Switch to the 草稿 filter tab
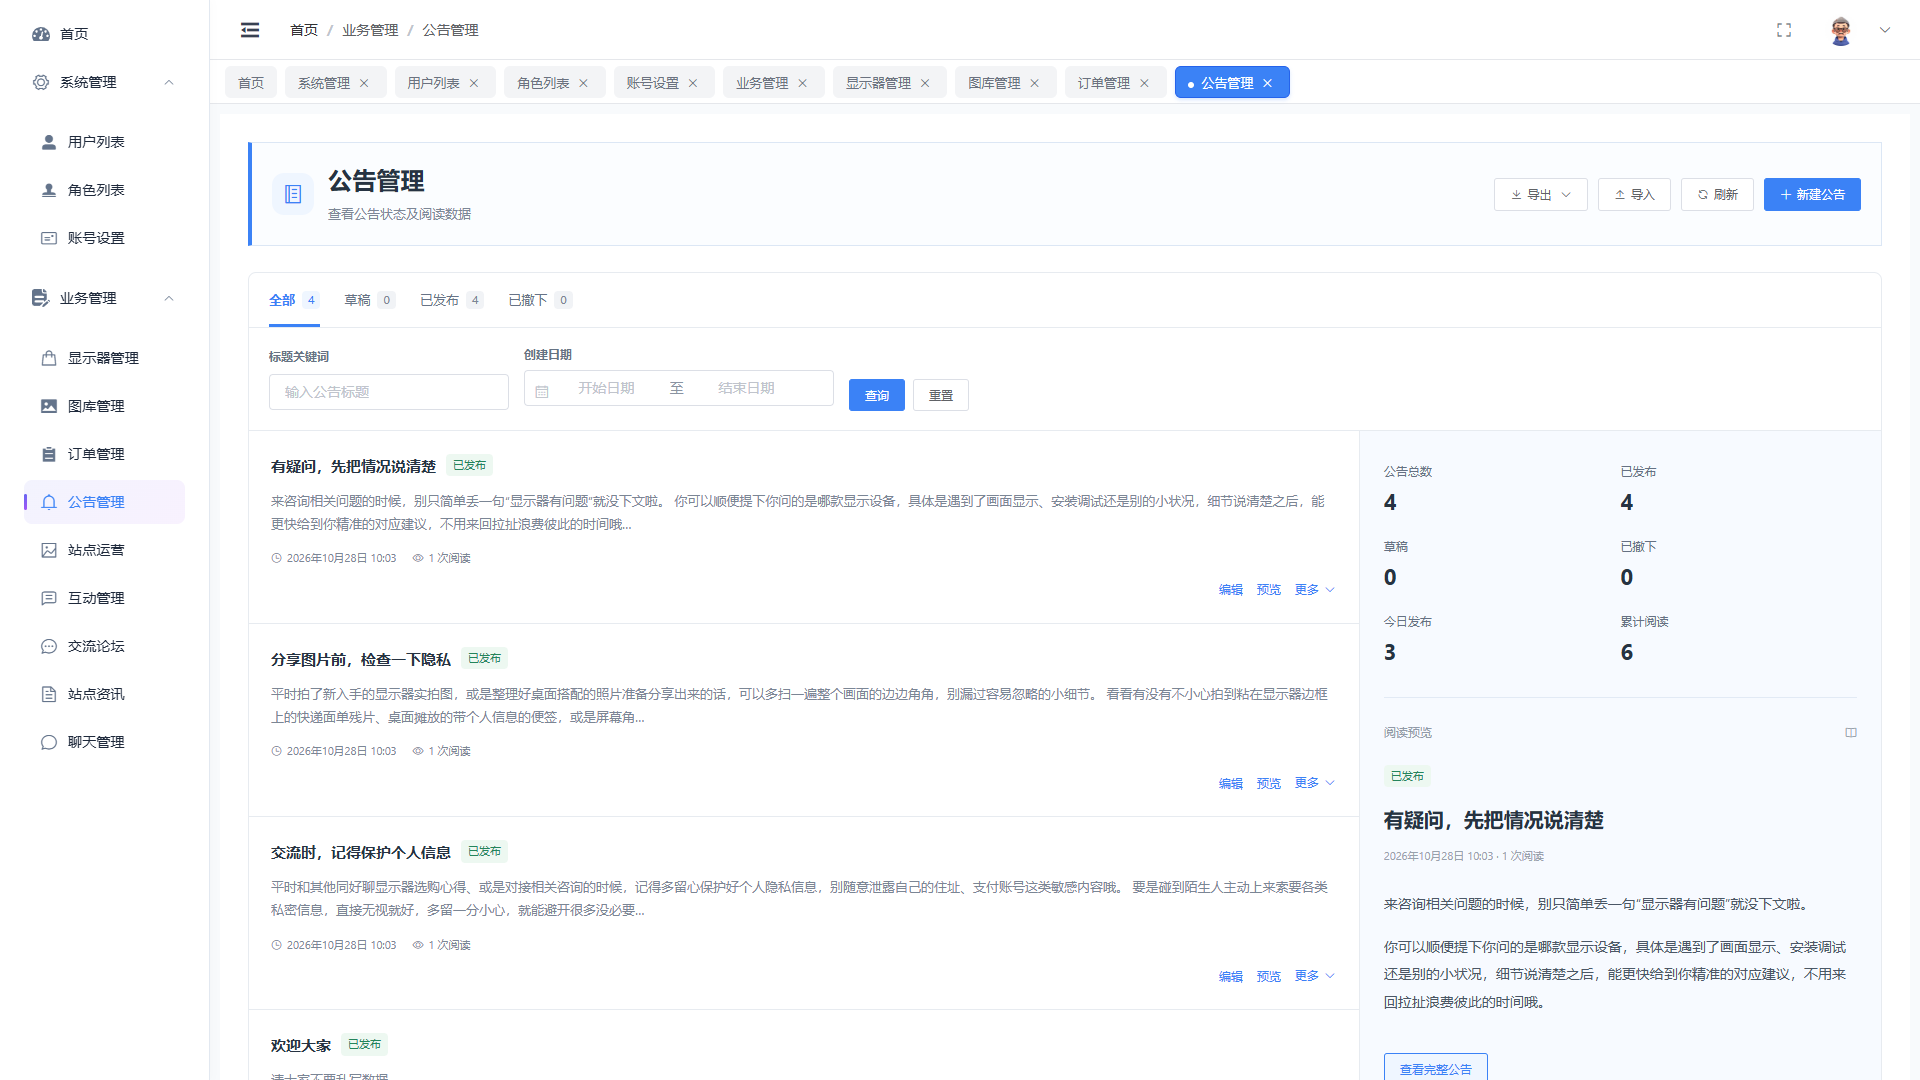 369,300
